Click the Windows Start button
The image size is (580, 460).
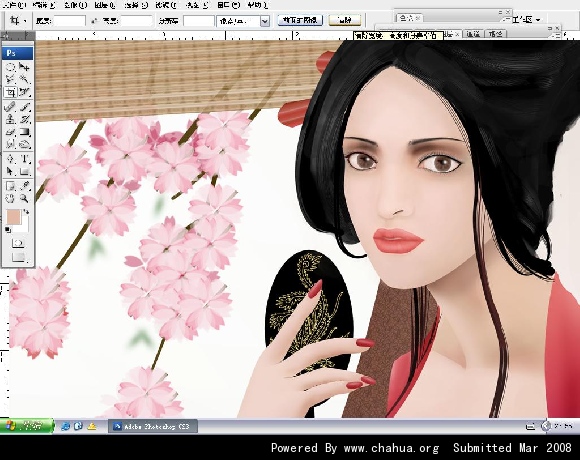(x=27, y=426)
